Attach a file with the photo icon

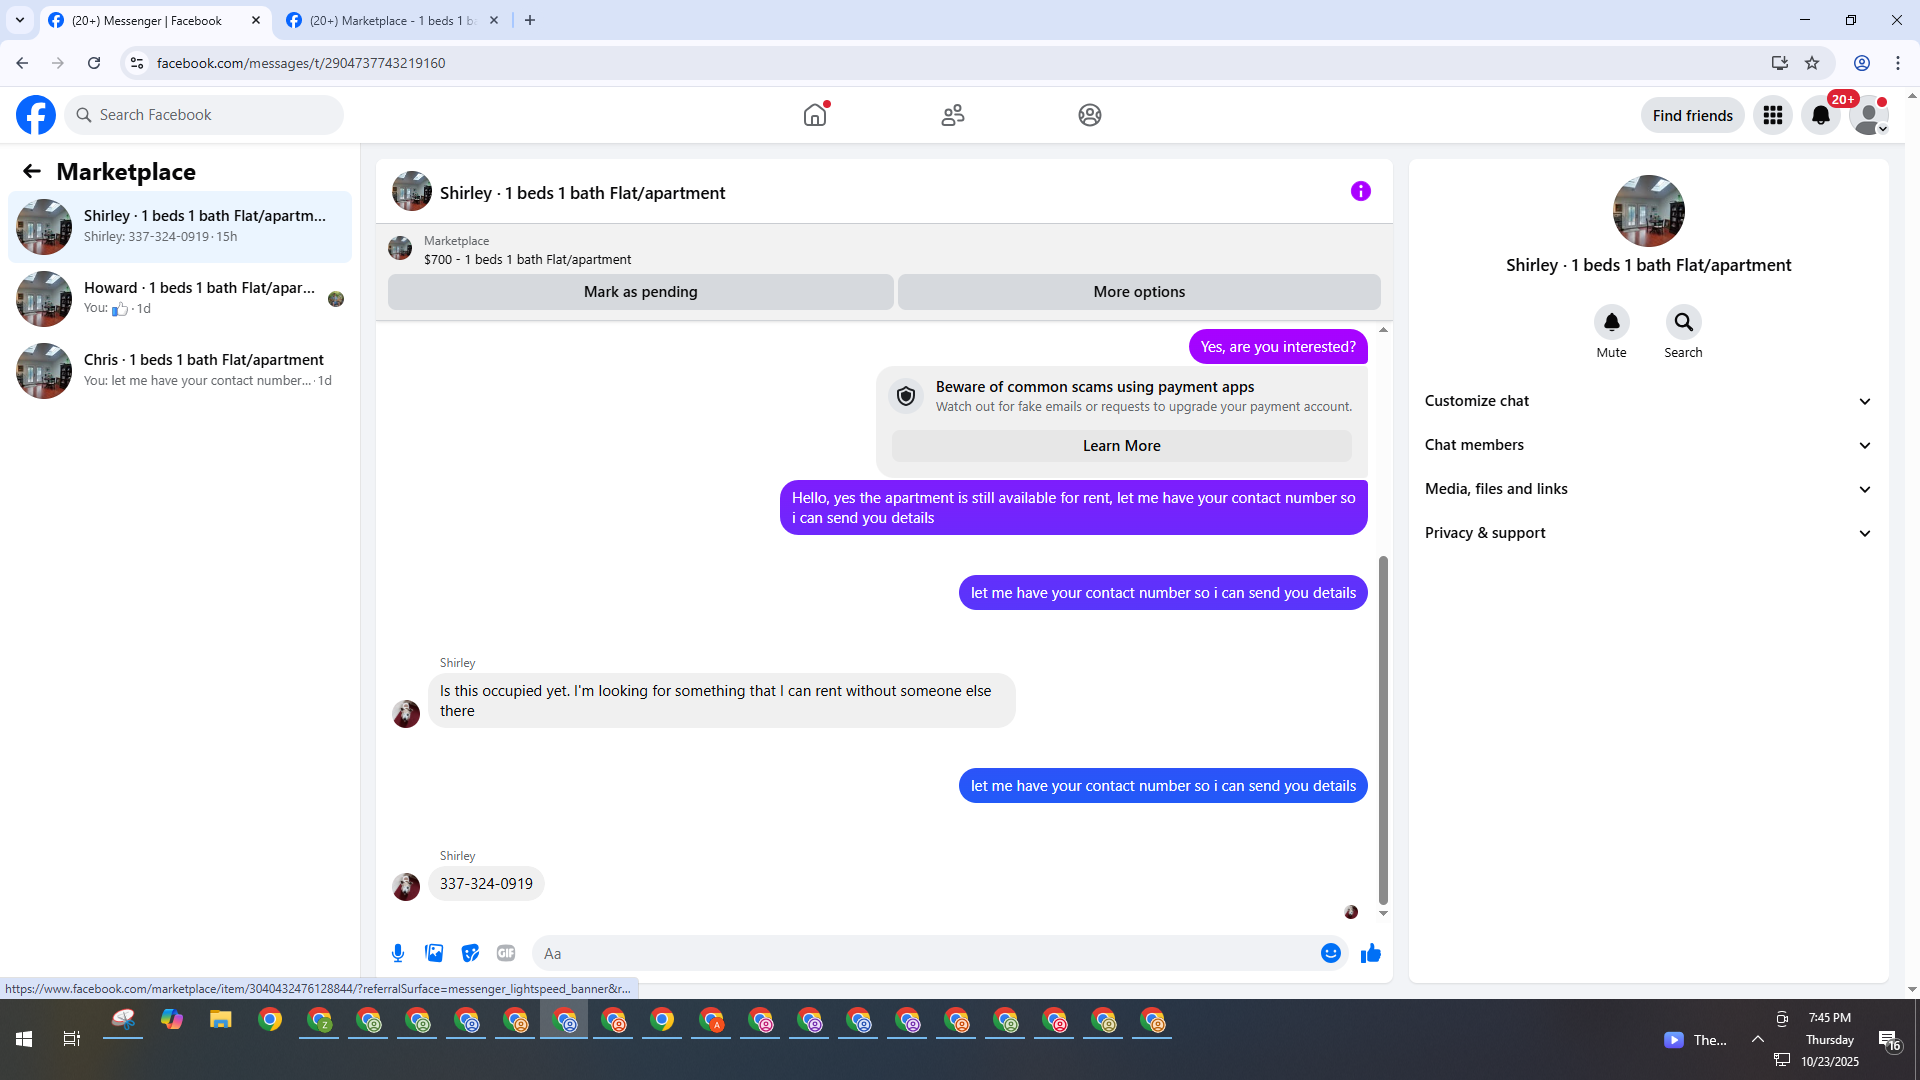(x=434, y=953)
